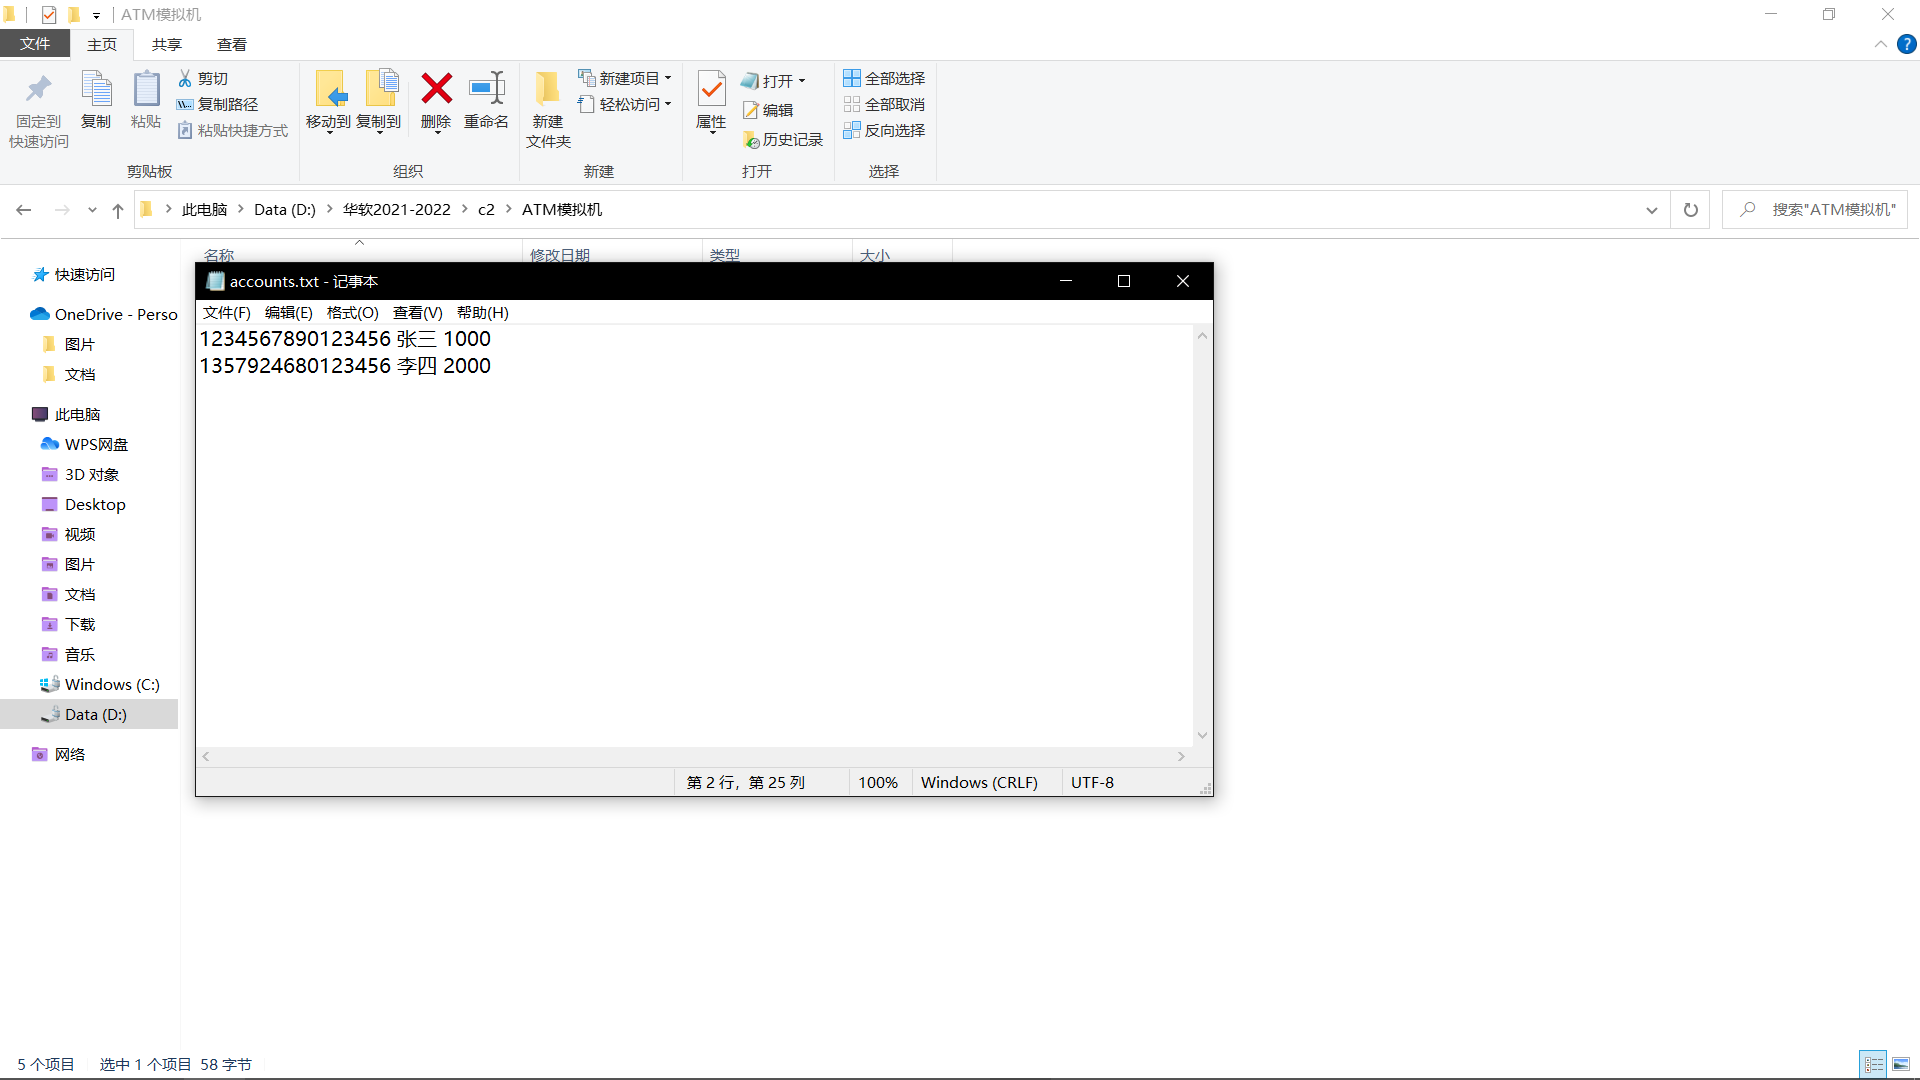Click the refresh icon by the address bar
This screenshot has width=1920, height=1080.
pos(1691,210)
